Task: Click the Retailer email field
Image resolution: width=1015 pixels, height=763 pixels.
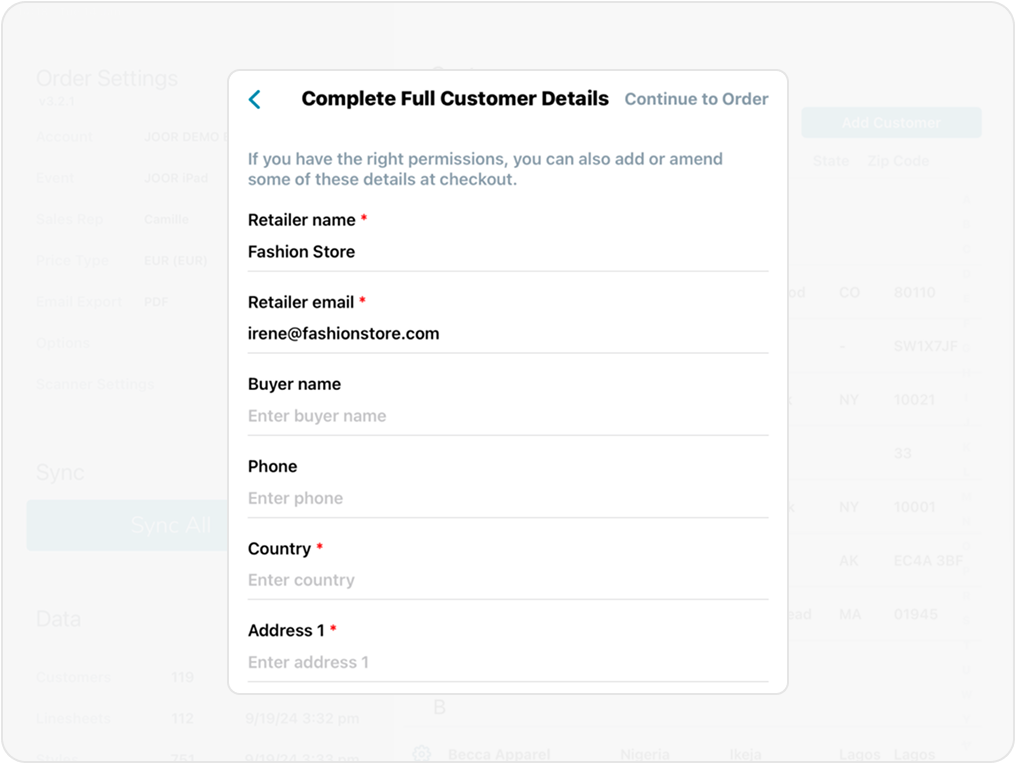Action: [x=507, y=334]
